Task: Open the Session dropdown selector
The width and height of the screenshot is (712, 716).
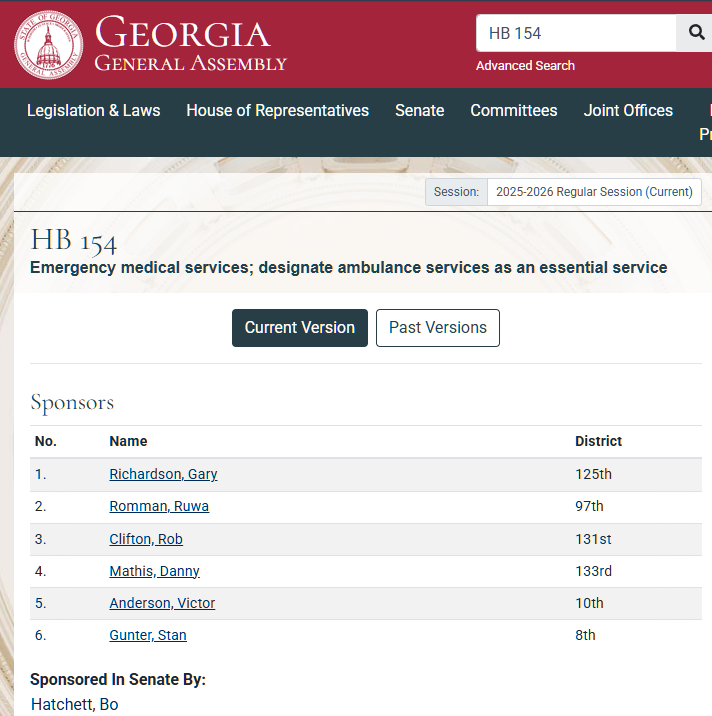Action: 594,192
